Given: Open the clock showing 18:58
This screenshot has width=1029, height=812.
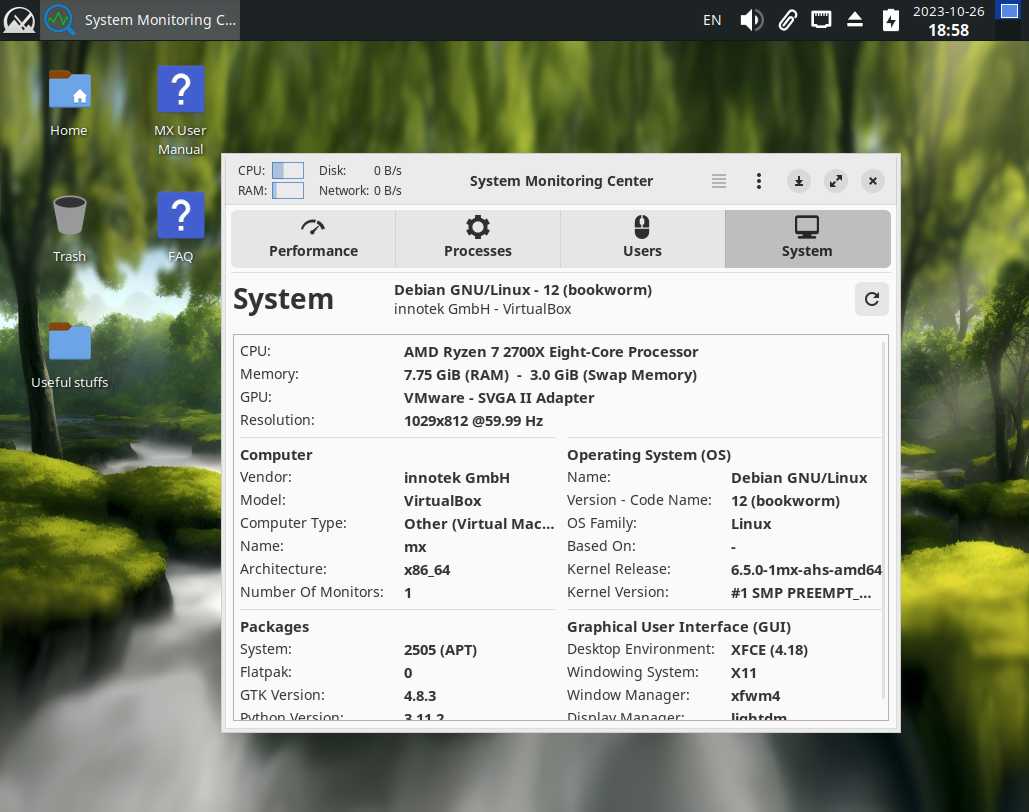Looking at the screenshot, I should (x=948, y=21).
